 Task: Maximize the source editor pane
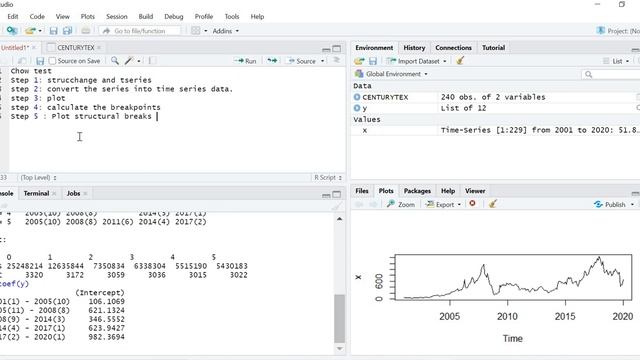(337, 49)
